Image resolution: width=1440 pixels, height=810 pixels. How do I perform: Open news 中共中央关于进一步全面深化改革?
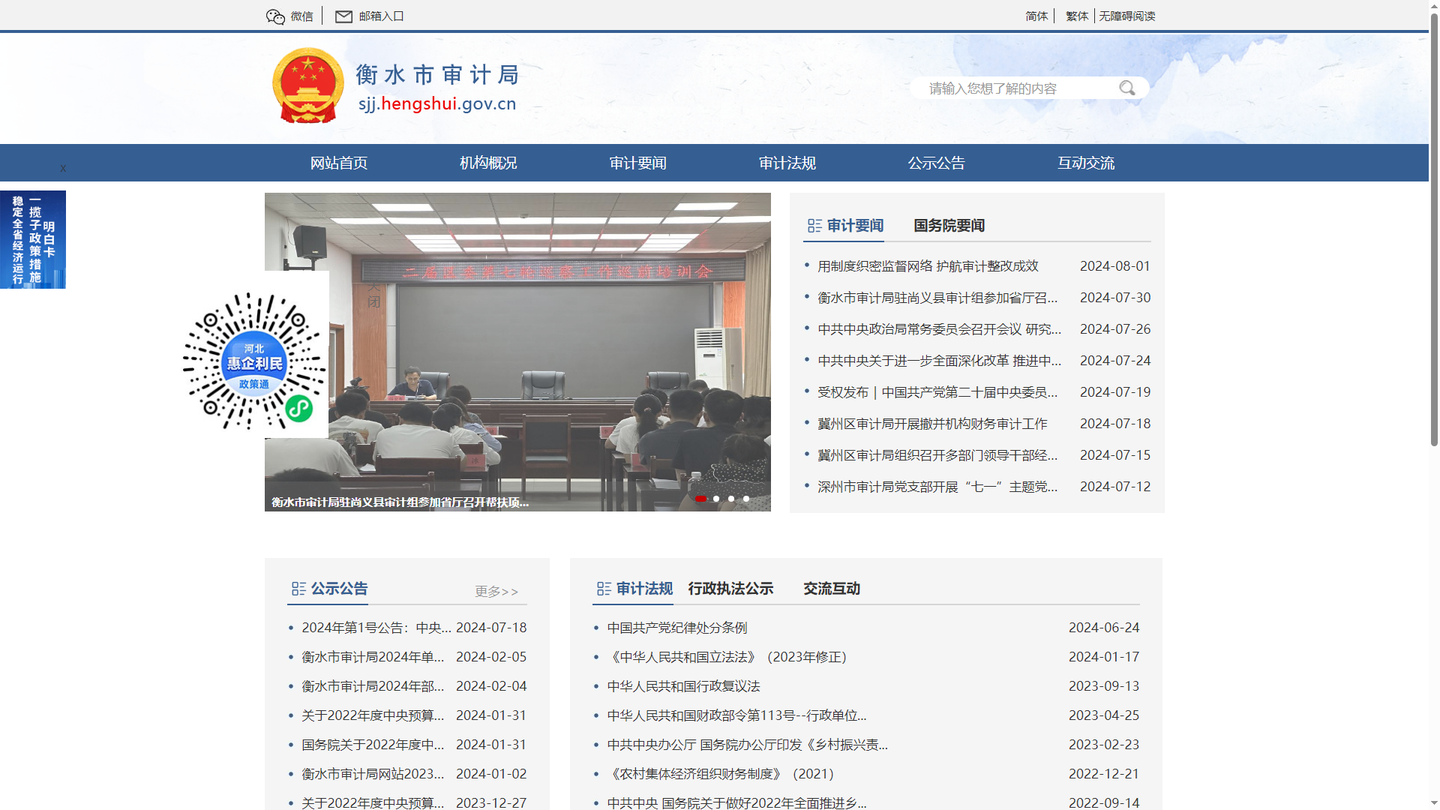[939, 361]
